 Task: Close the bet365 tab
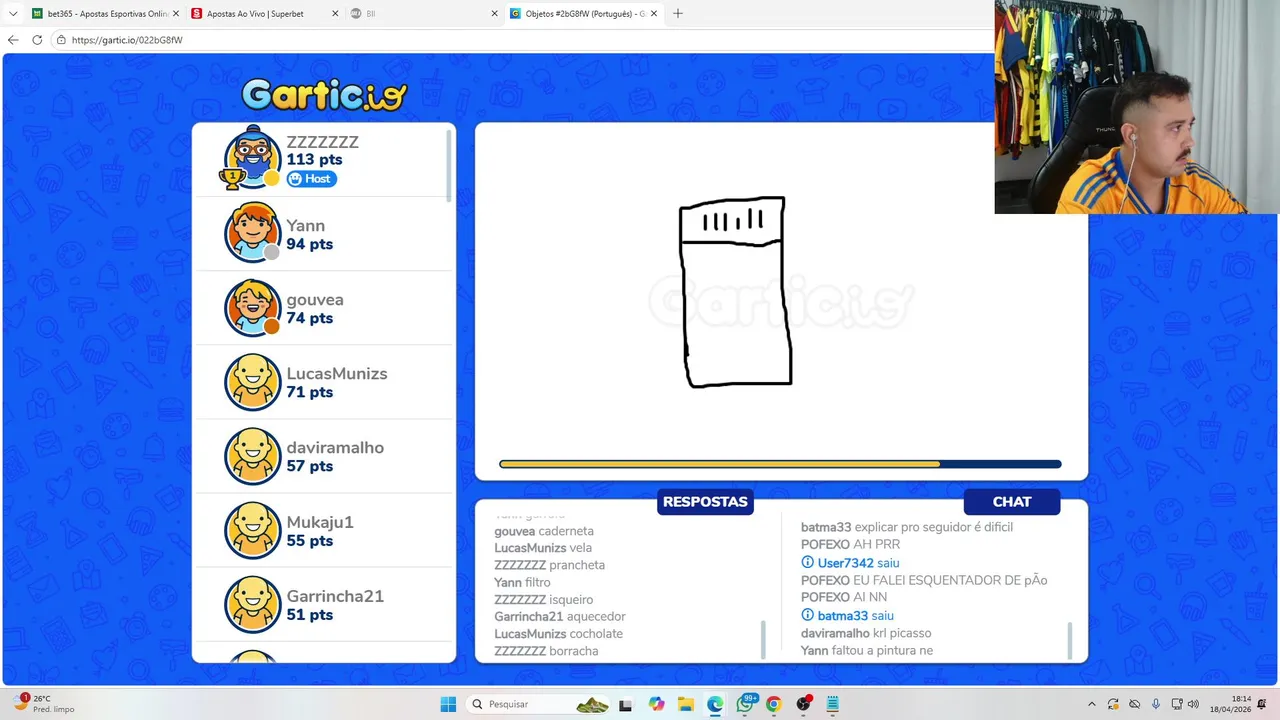tap(174, 14)
